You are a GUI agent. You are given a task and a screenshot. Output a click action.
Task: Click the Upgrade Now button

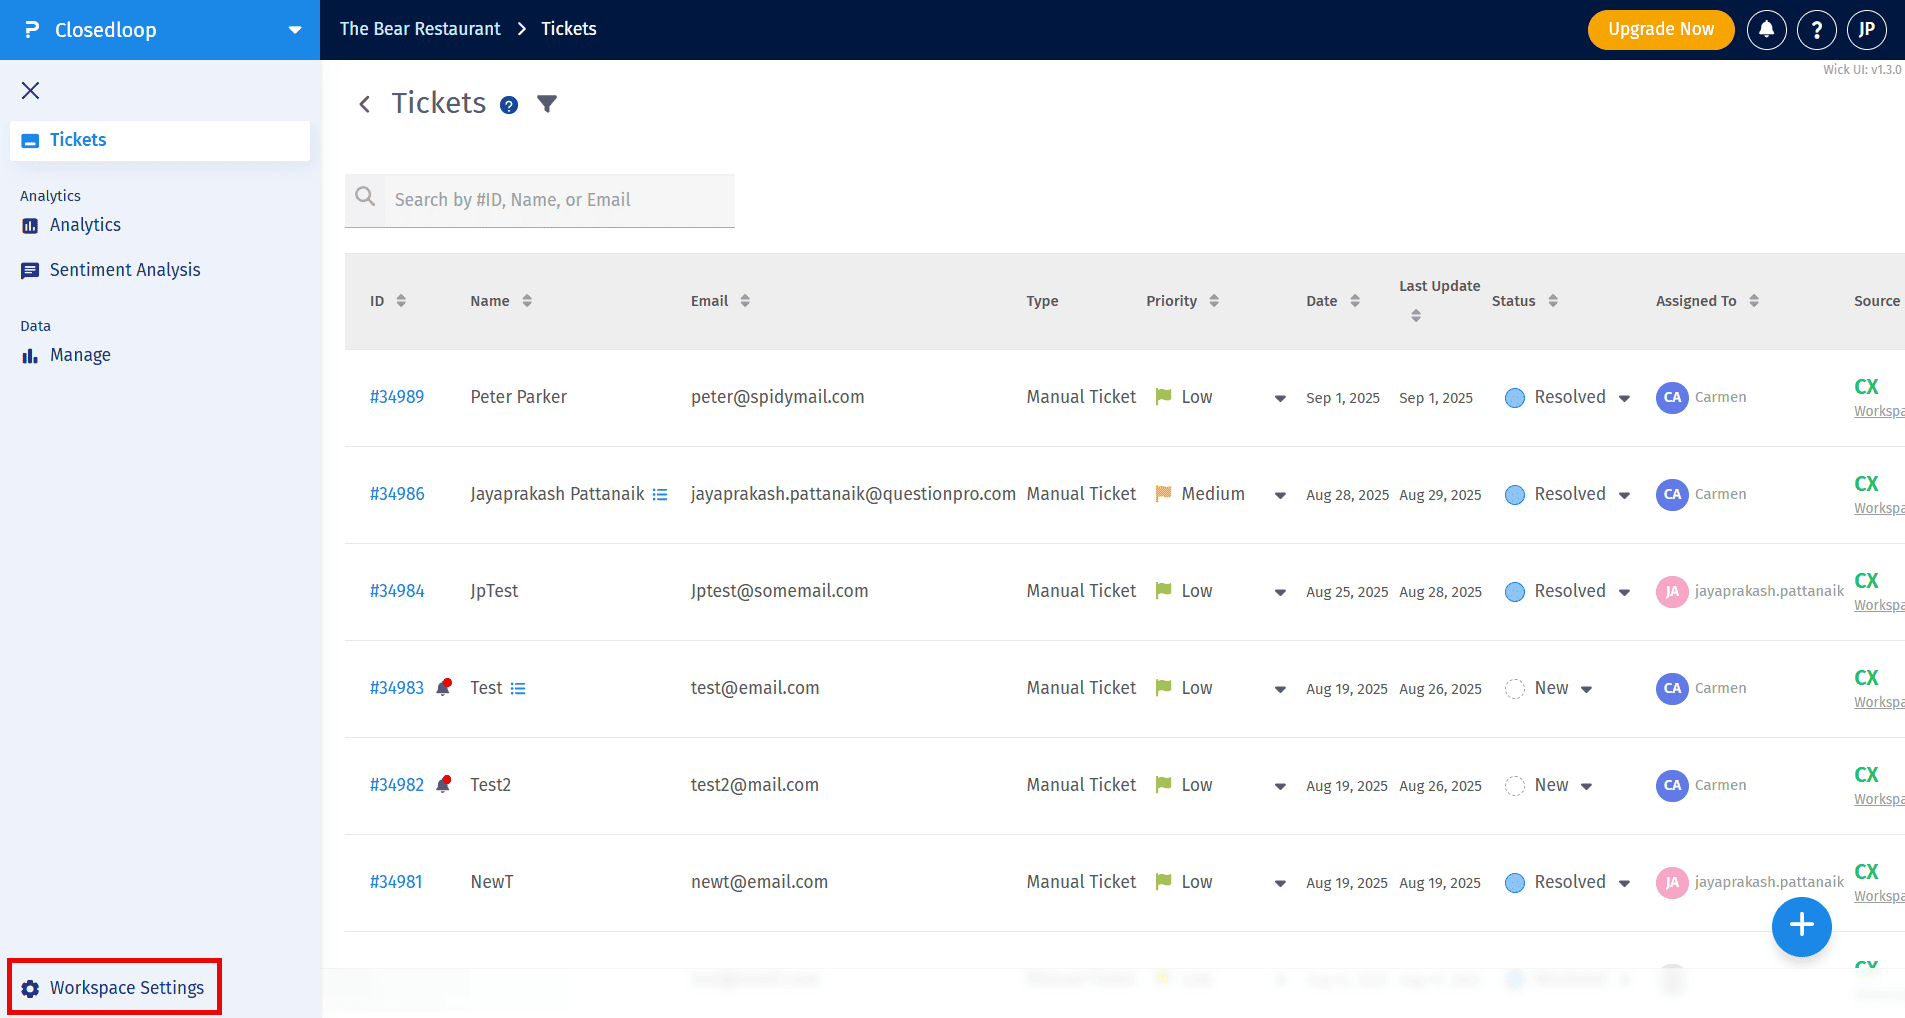[1660, 30]
